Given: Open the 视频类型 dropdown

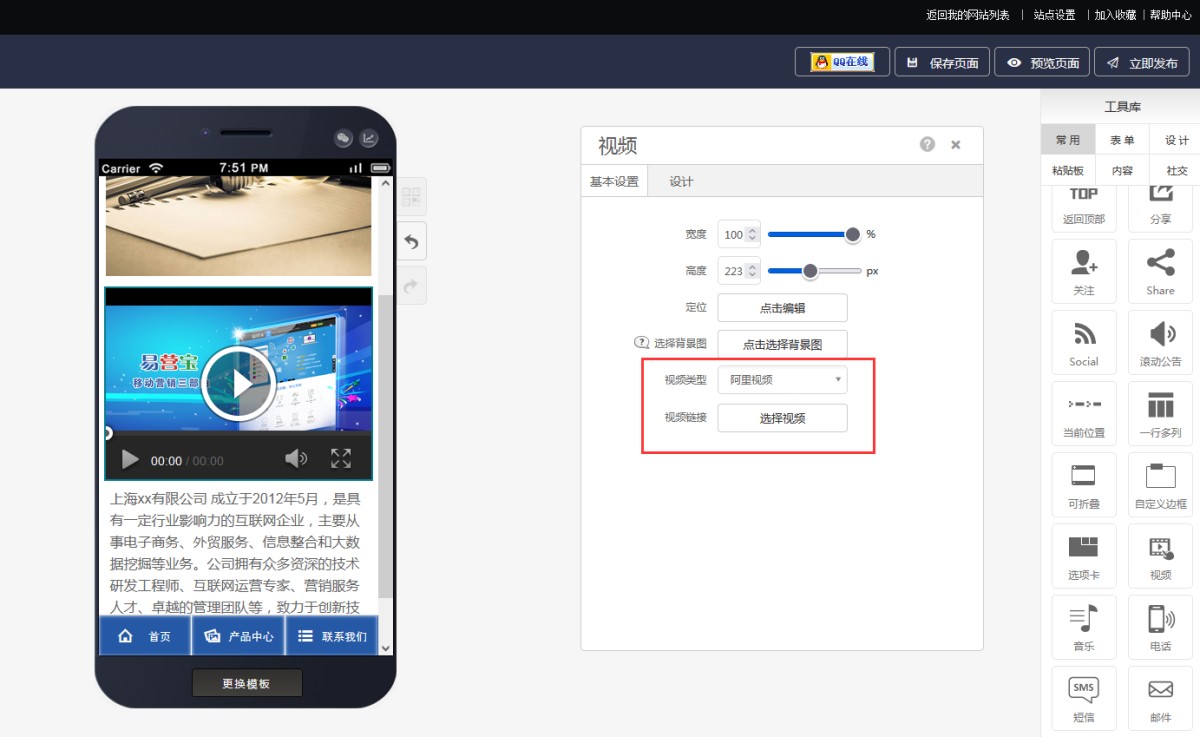Looking at the screenshot, I should 782,380.
